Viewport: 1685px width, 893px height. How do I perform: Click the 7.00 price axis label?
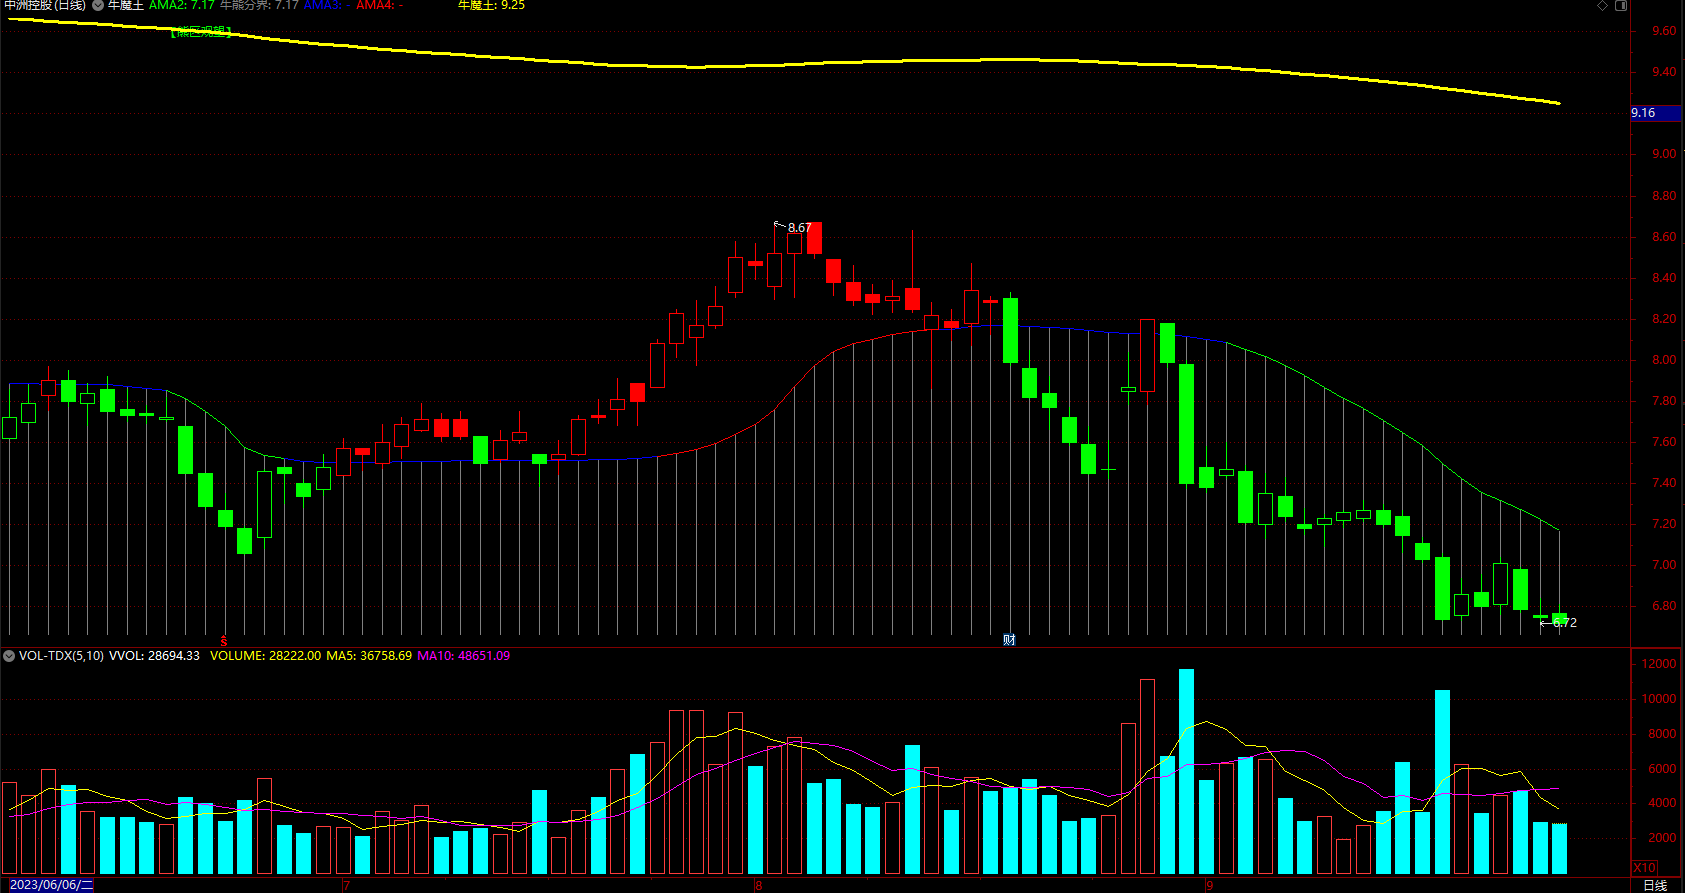(1664, 565)
